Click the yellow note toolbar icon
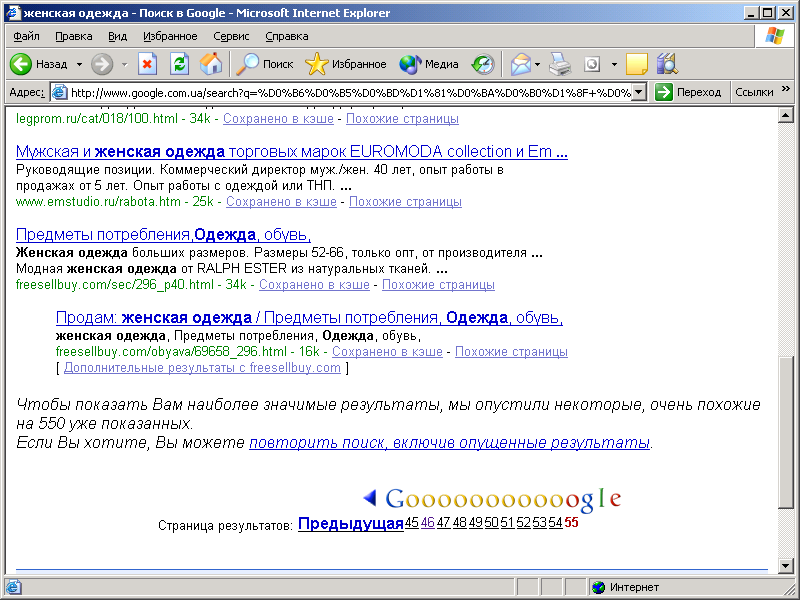Viewport: 800px width, 600px height. (636, 64)
